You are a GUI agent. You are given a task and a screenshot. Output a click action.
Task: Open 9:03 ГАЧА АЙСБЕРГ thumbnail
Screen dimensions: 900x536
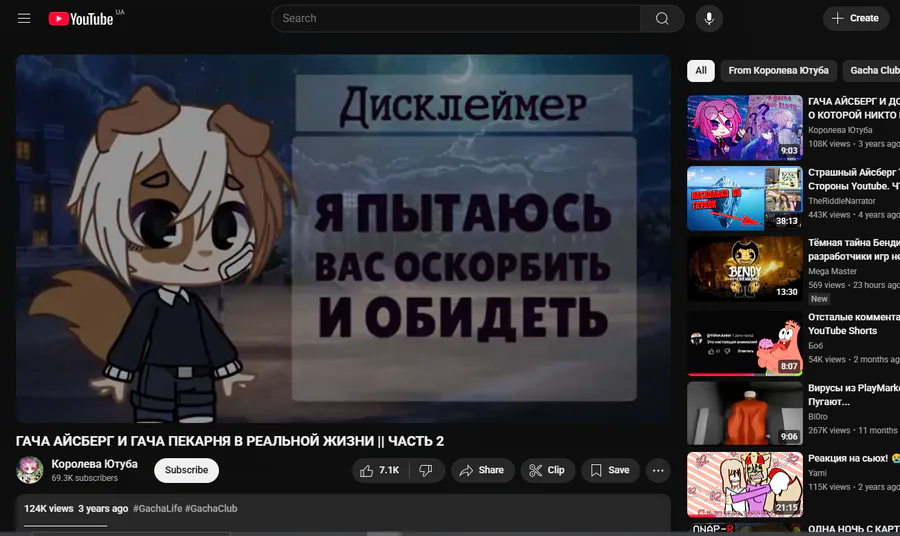(x=745, y=127)
